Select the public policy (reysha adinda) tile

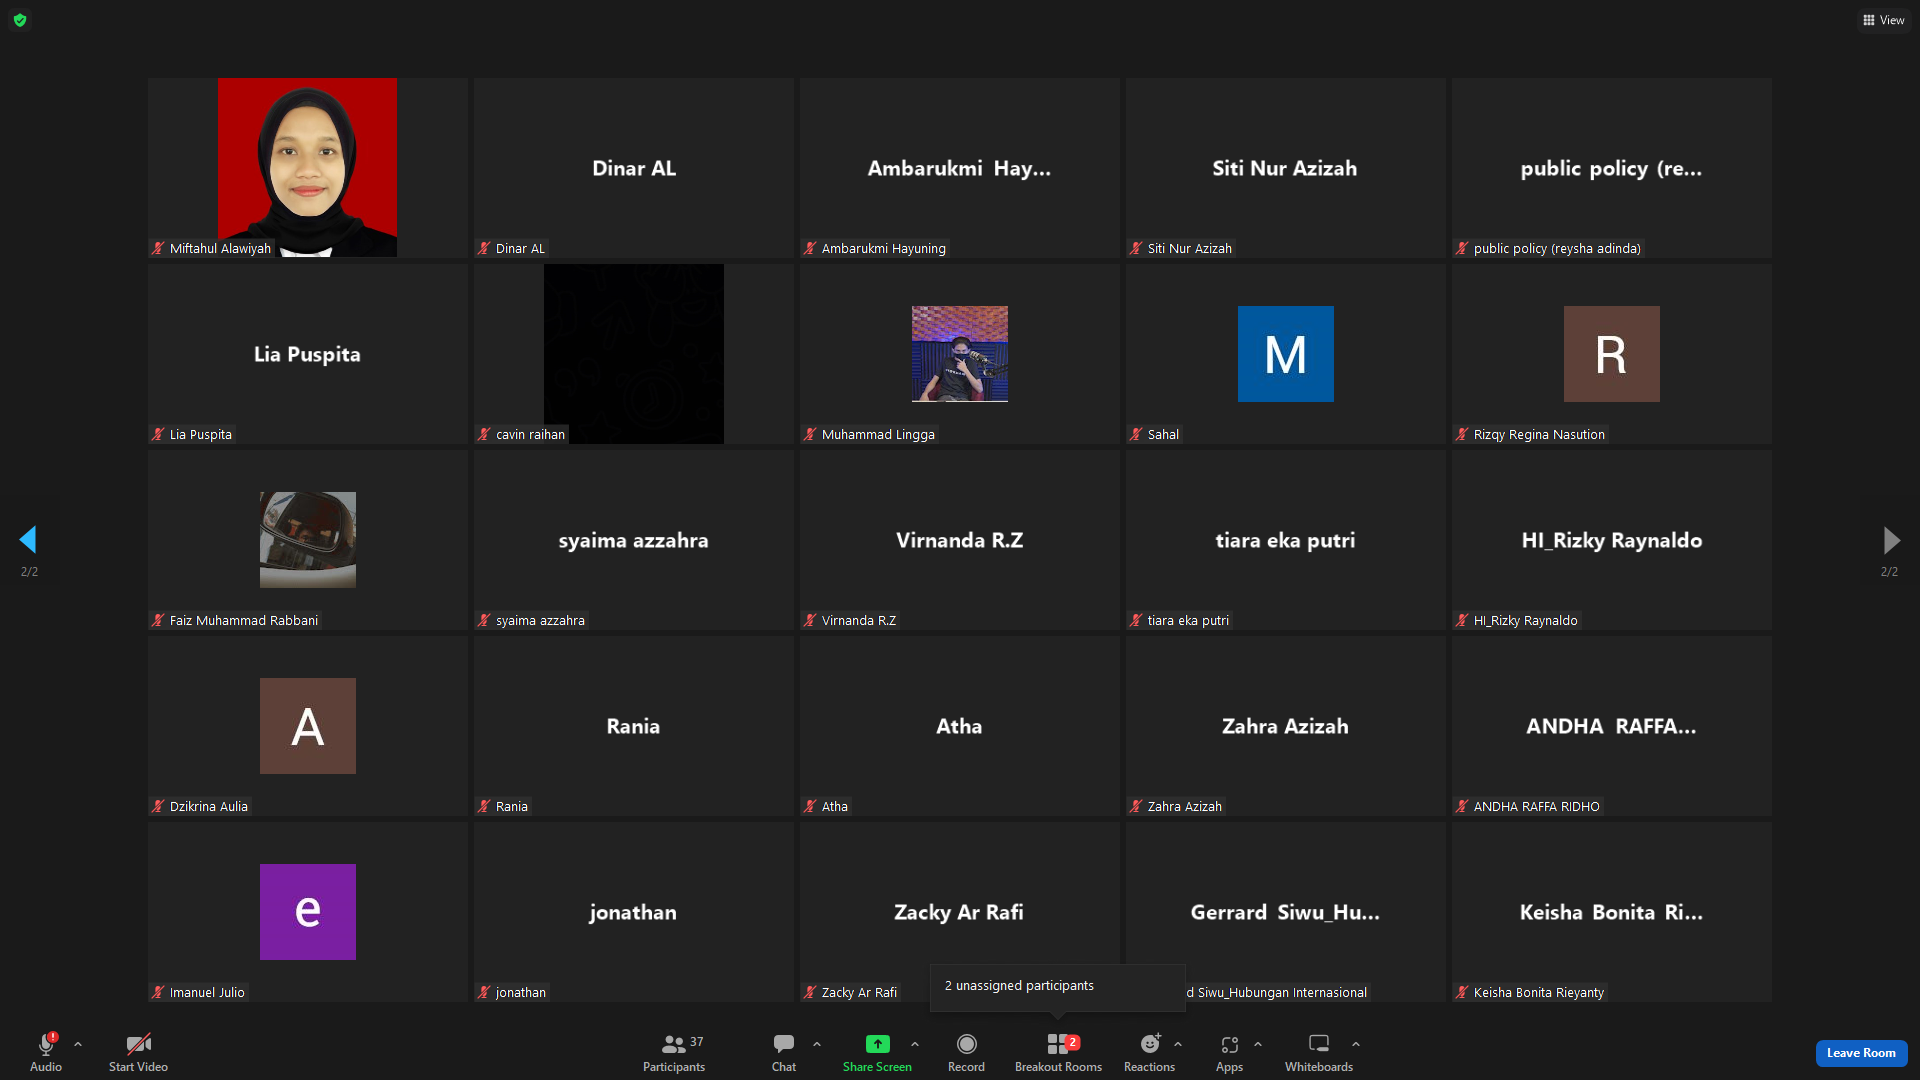pyautogui.click(x=1612, y=168)
